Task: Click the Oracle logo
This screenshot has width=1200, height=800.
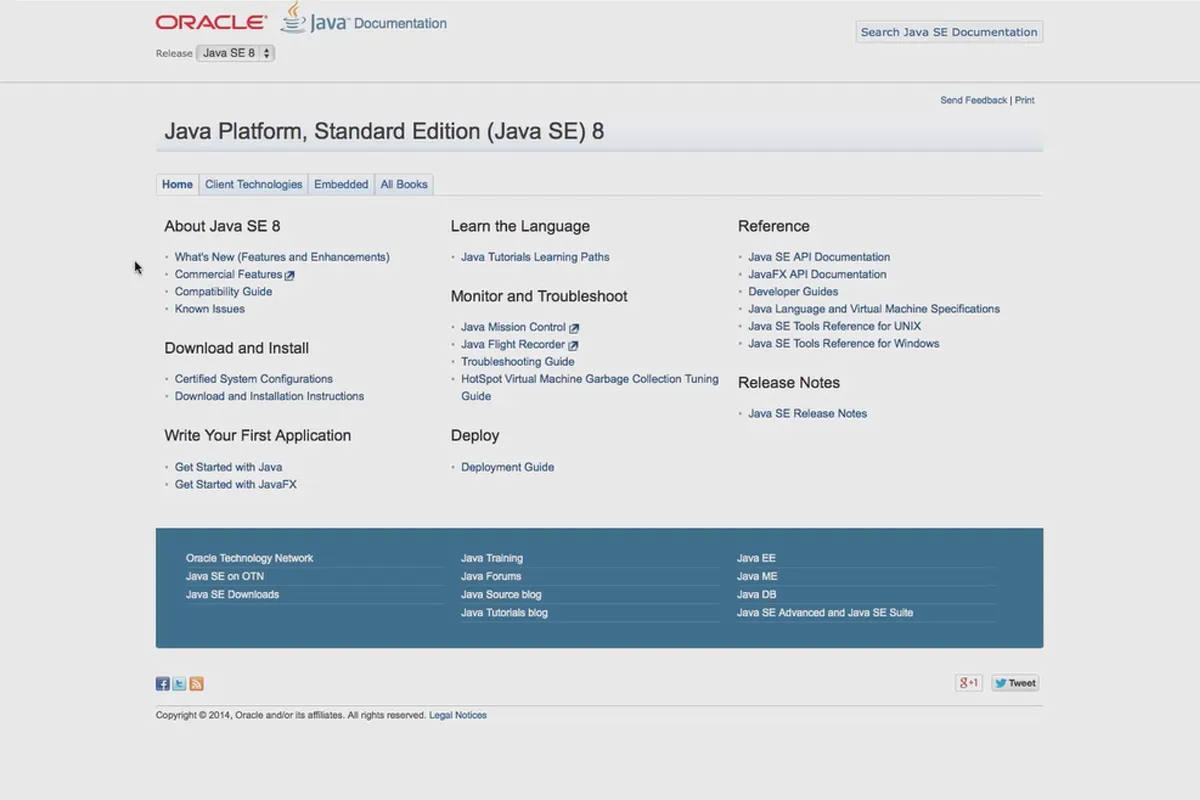Action: pyautogui.click(x=211, y=22)
